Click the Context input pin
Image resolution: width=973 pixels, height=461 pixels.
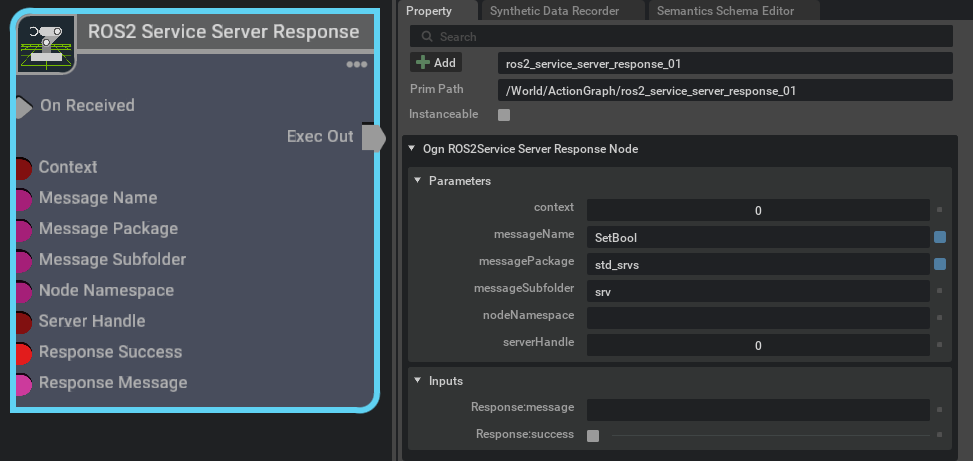pos(23,168)
